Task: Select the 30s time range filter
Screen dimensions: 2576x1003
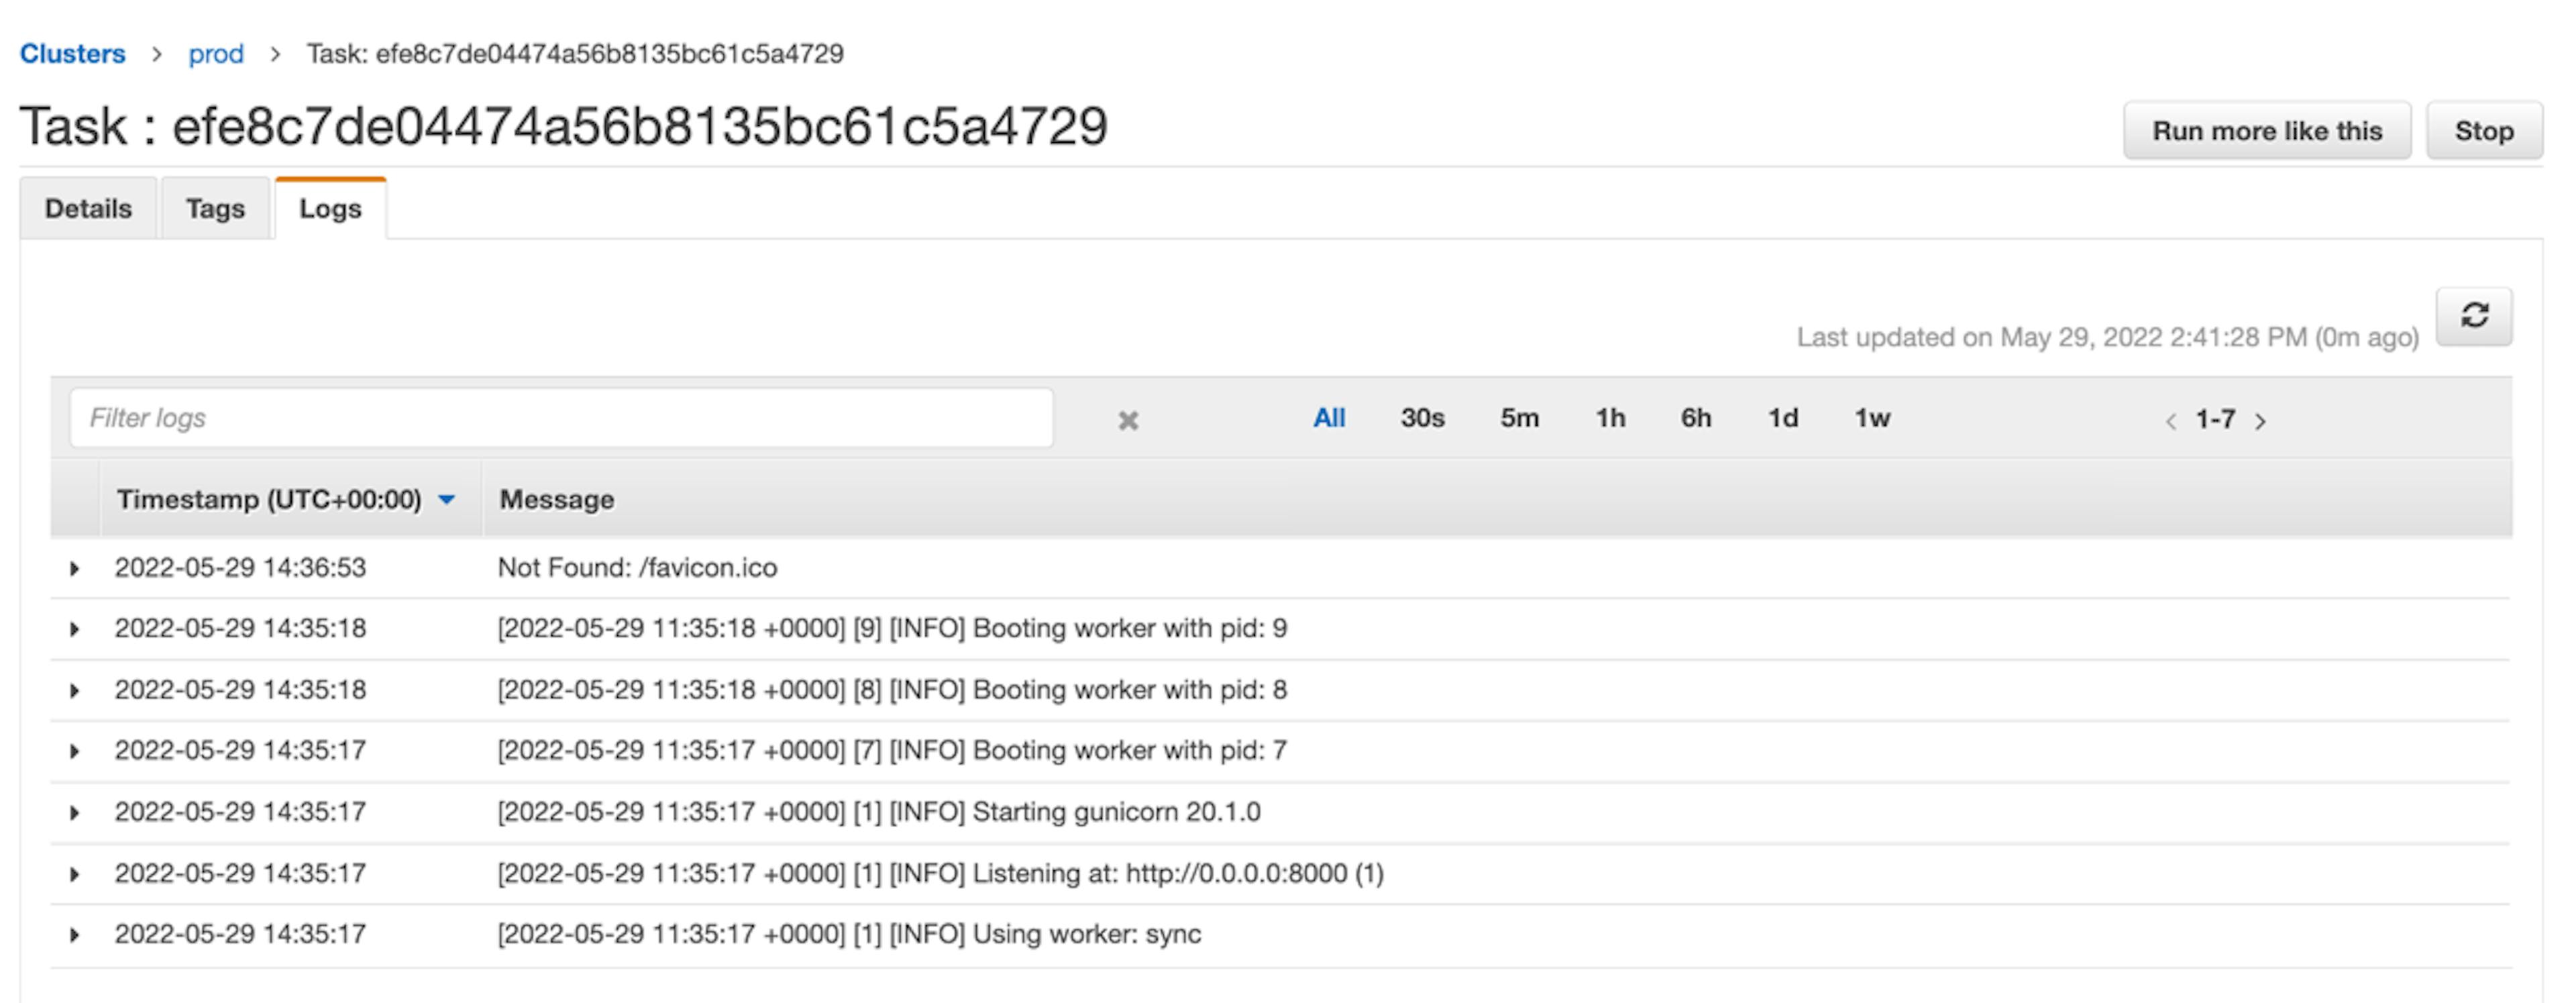Action: 1421,418
